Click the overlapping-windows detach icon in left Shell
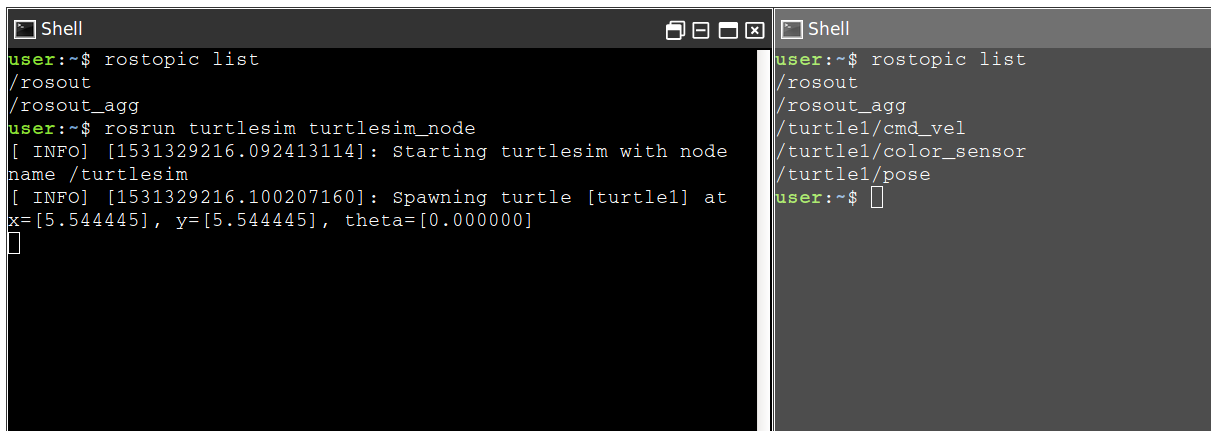Image resolution: width=1211 pixels, height=431 pixels. point(675,31)
